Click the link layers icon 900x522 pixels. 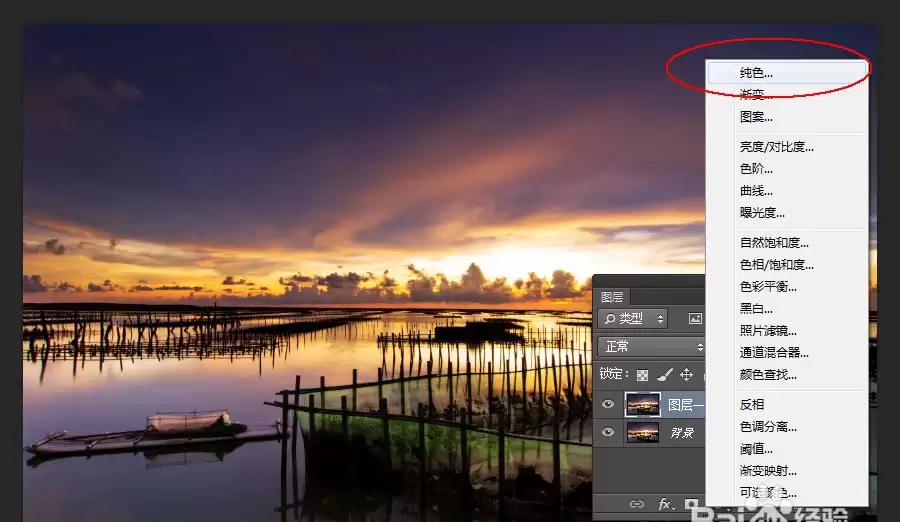click(x=637, y=504)
